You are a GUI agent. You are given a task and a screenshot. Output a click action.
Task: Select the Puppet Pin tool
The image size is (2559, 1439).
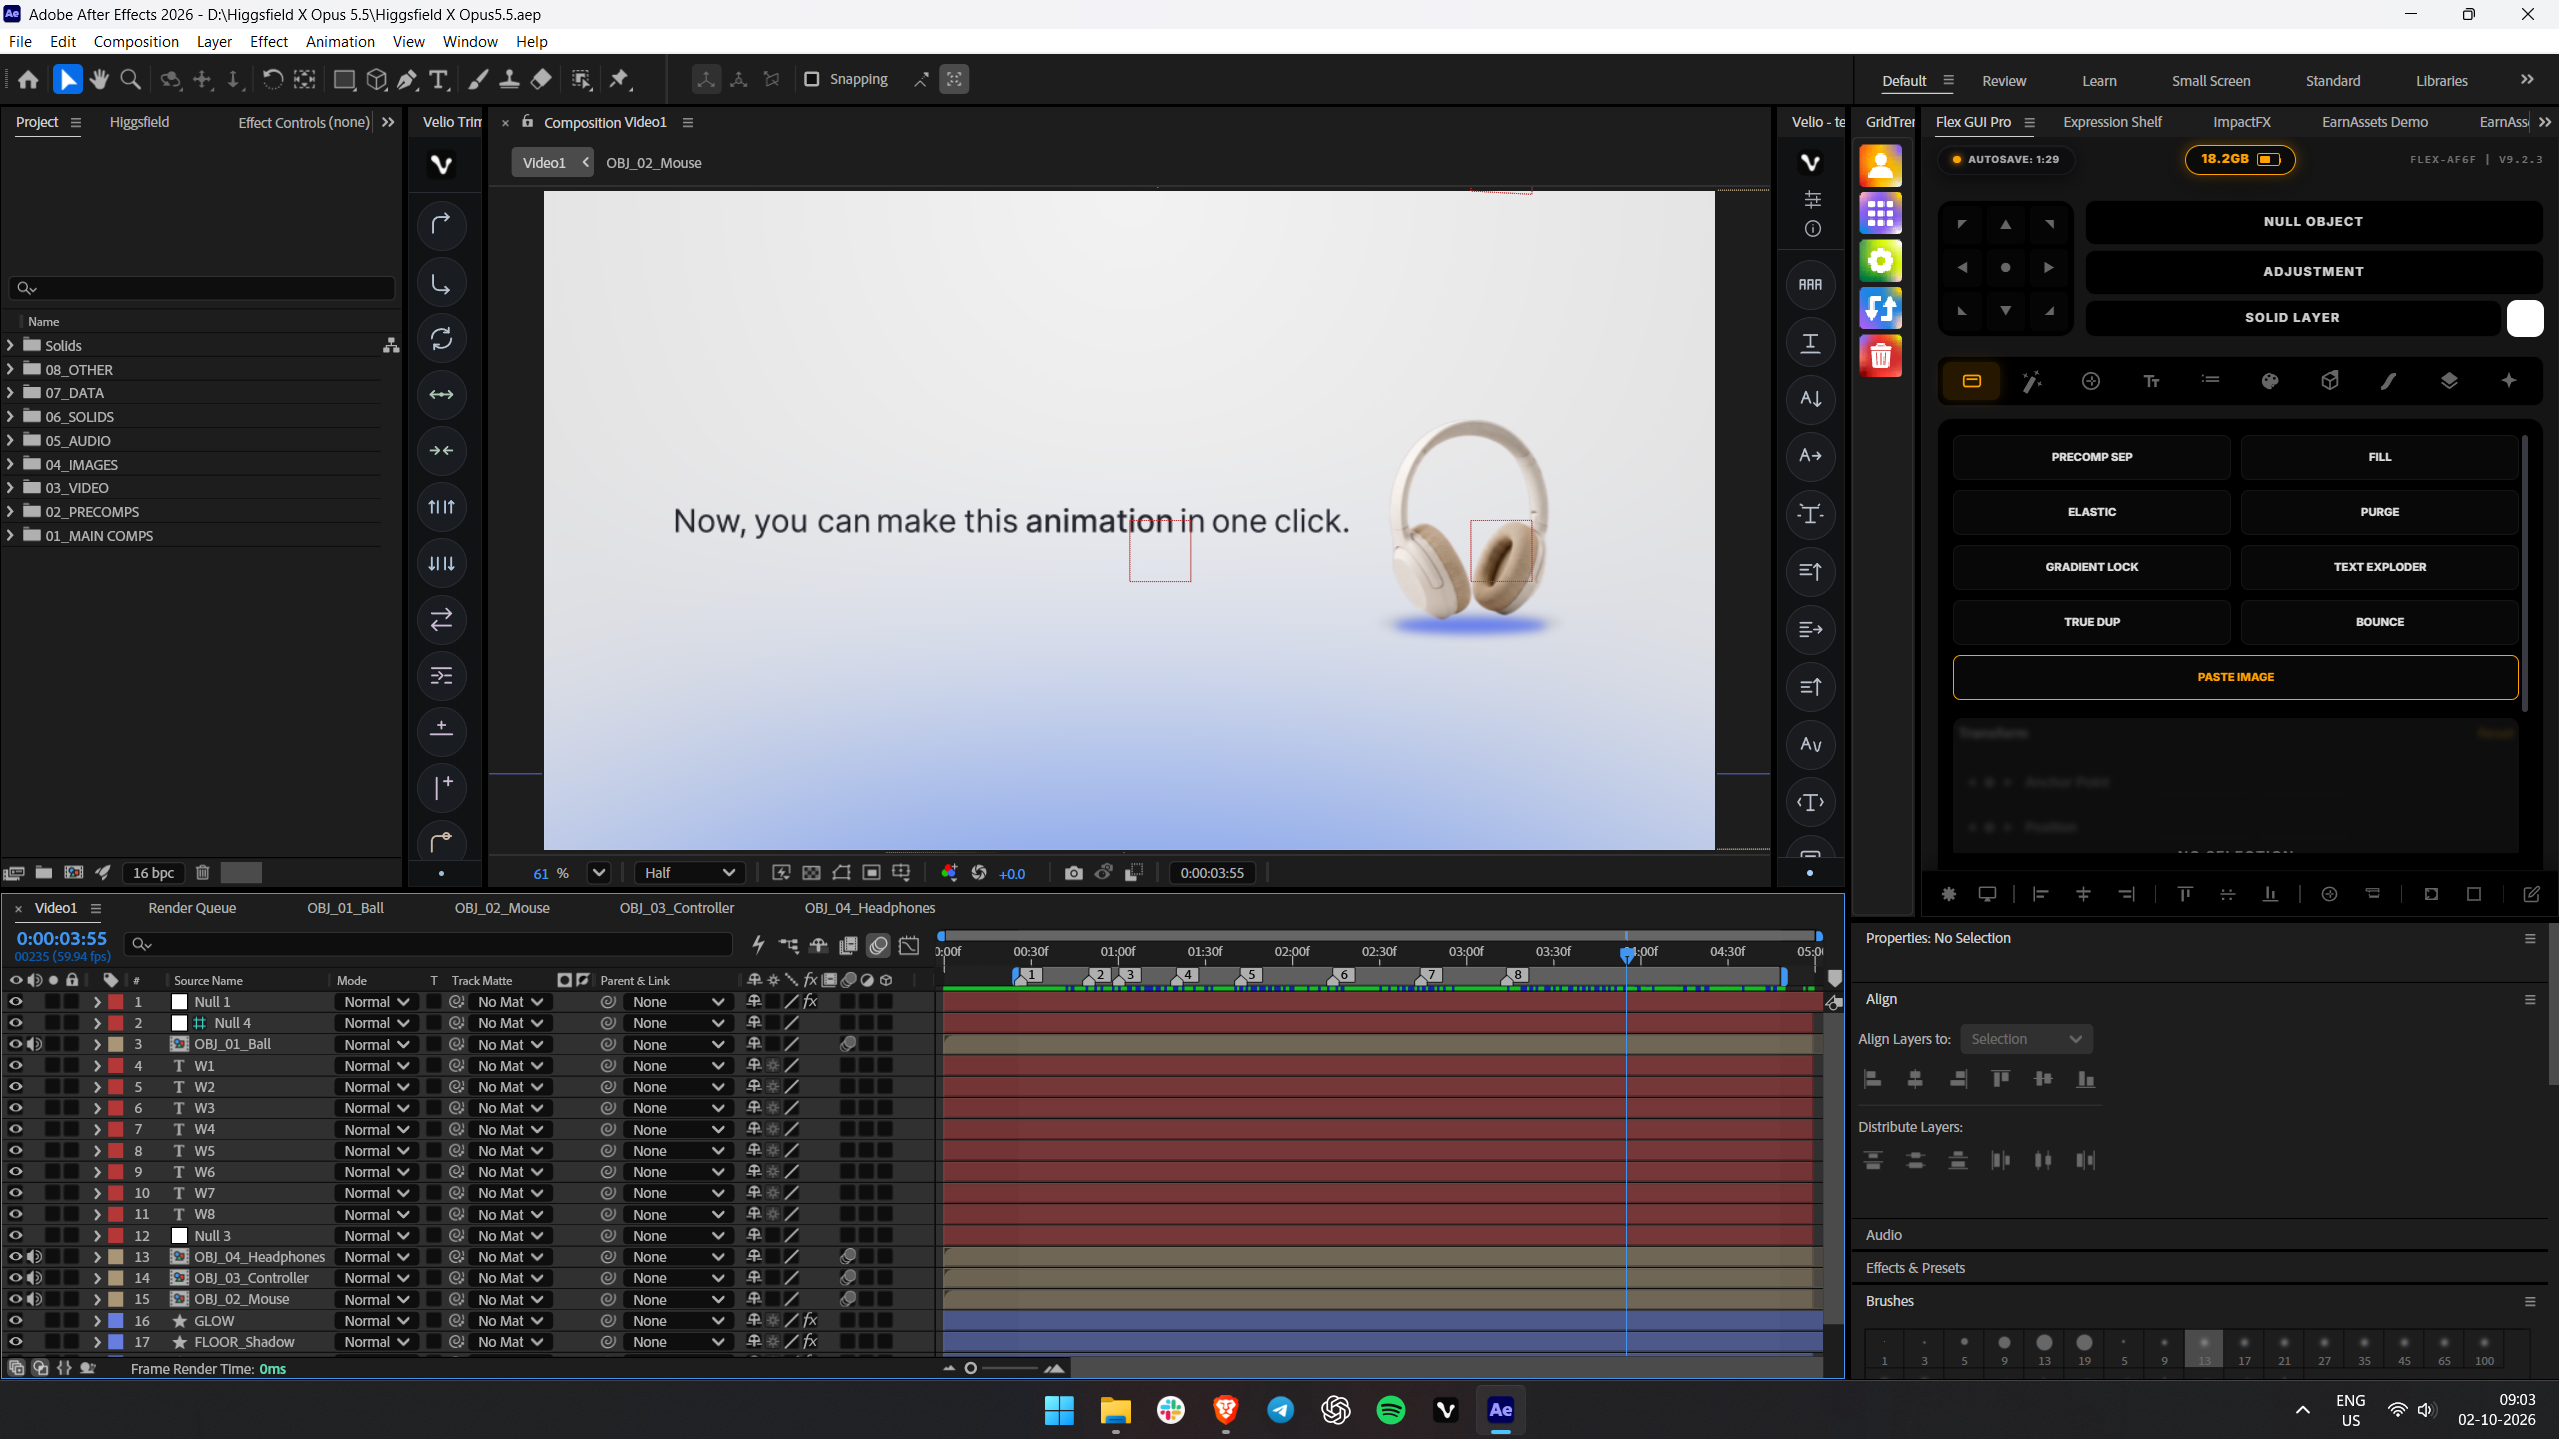tap(619, 79)
